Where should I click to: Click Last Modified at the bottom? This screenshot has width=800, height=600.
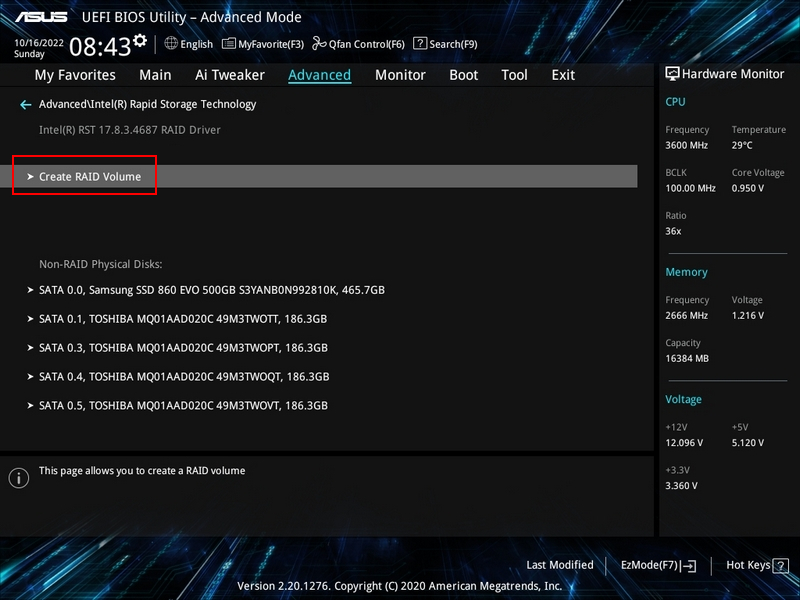(x=560, y=565)
